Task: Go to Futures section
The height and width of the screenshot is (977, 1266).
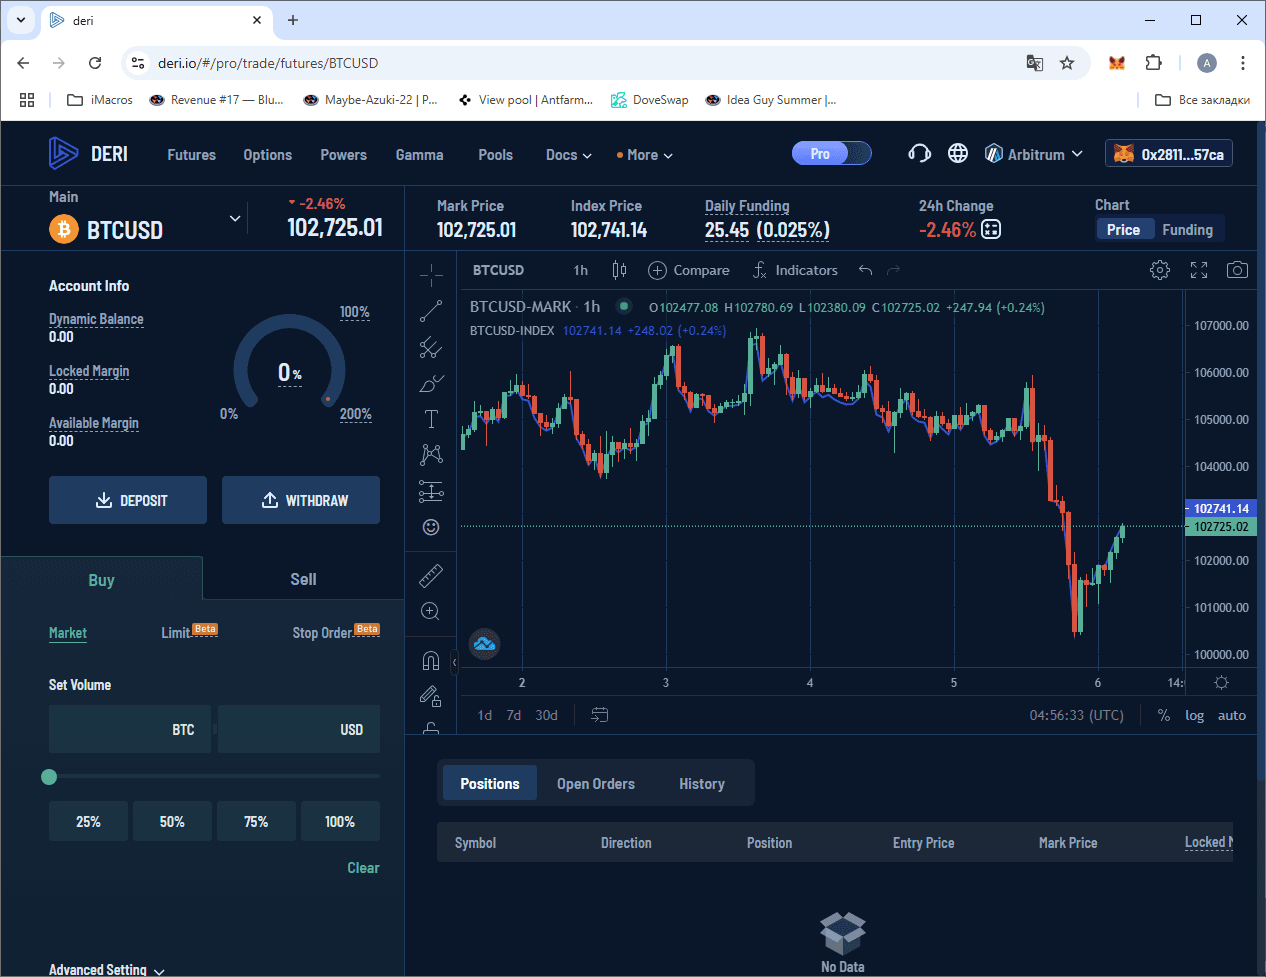Action: coord(191,155)
